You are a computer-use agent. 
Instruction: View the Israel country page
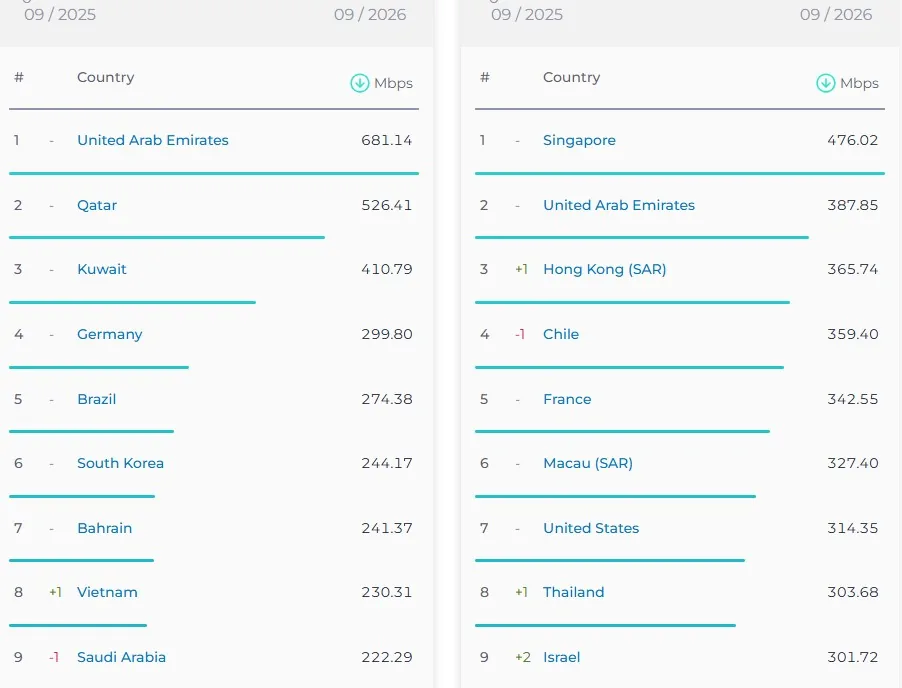(561, 657)
